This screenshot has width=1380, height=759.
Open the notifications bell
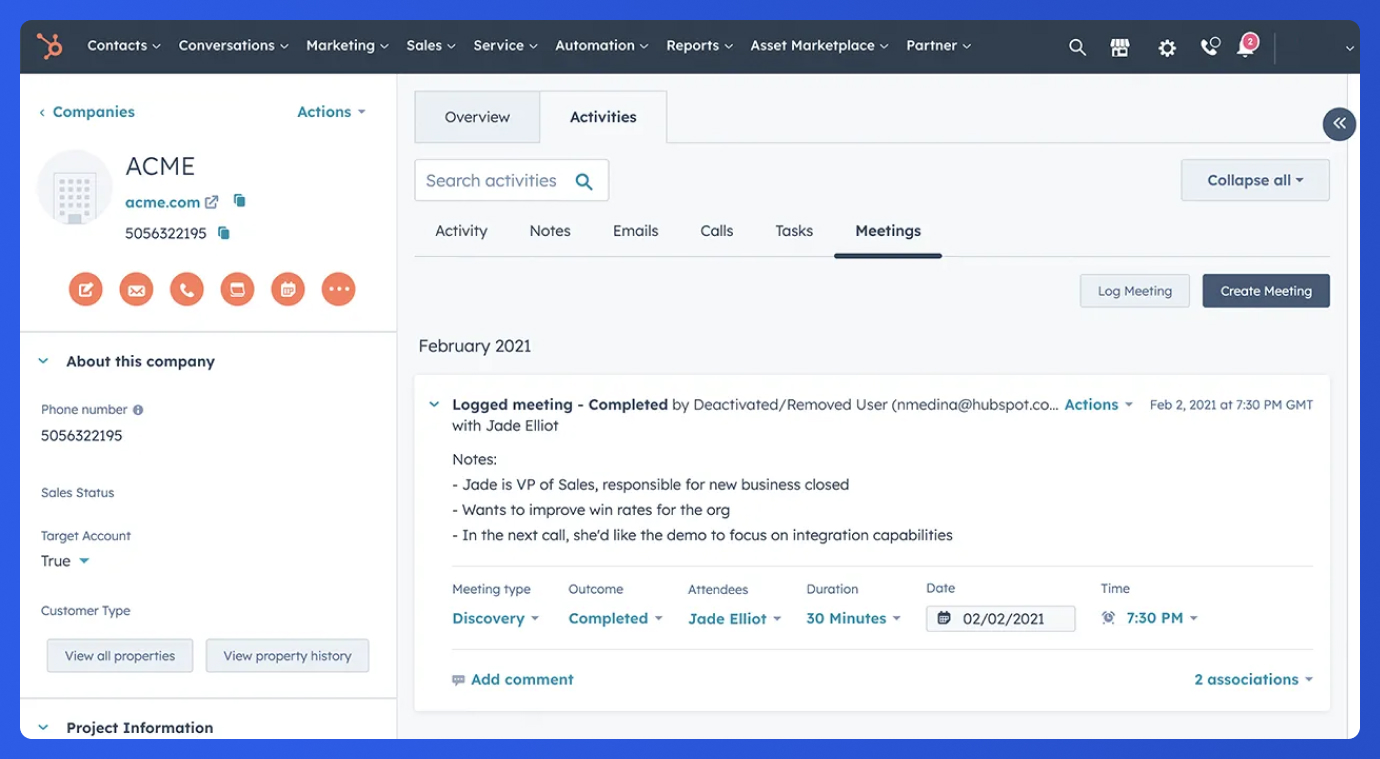click(x=1246, y=46)
